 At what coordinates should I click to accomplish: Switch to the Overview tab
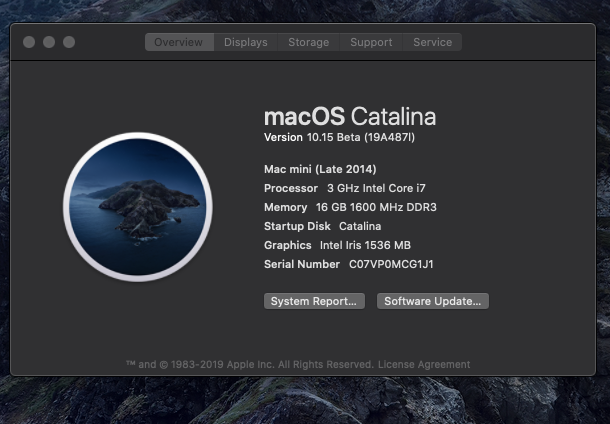[179, 42]
